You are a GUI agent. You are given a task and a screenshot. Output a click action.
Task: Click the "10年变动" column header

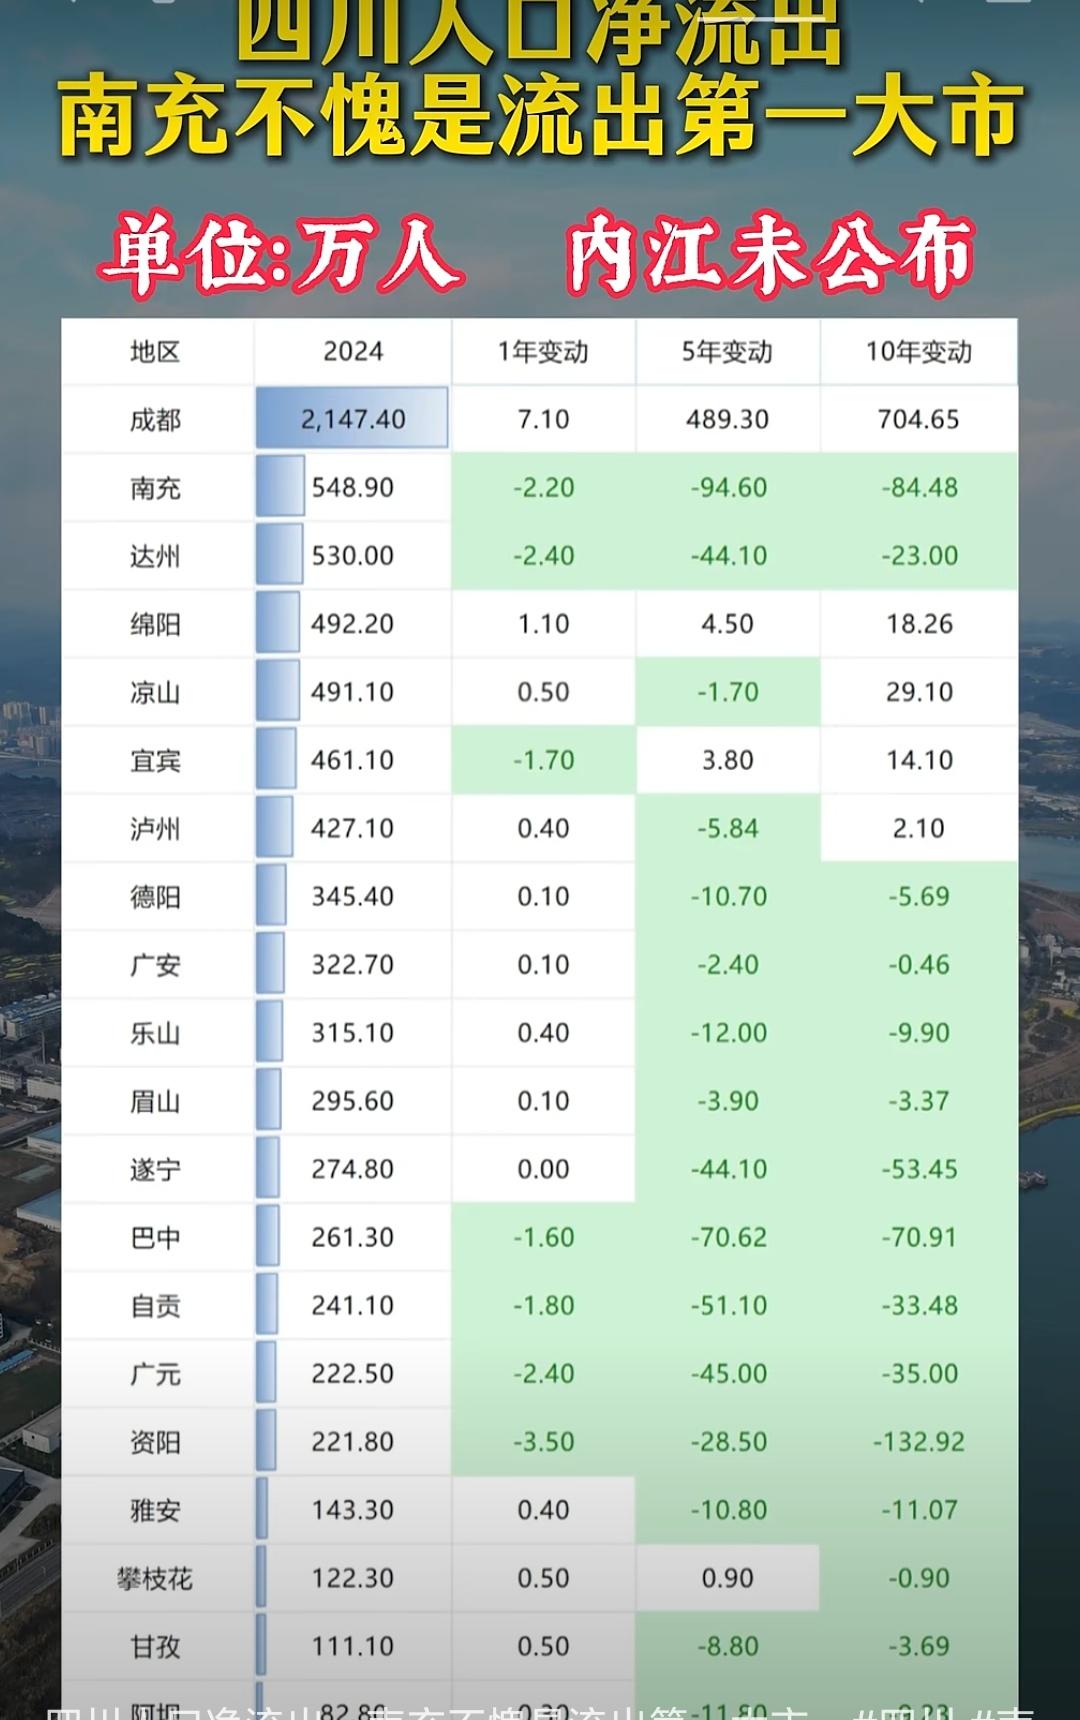[x=919, y=352]
